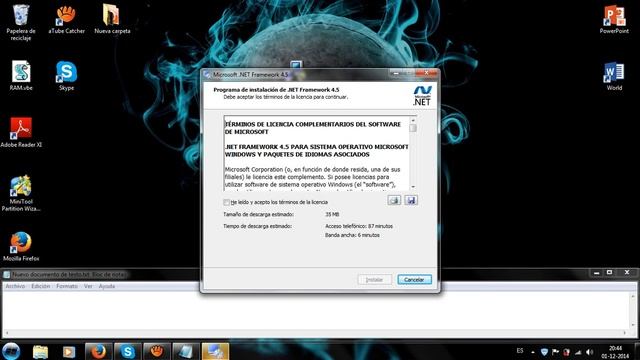Open Windows Media Player from the taskbar
Screen dimensions: 640x360
click(x=69, y=351)
